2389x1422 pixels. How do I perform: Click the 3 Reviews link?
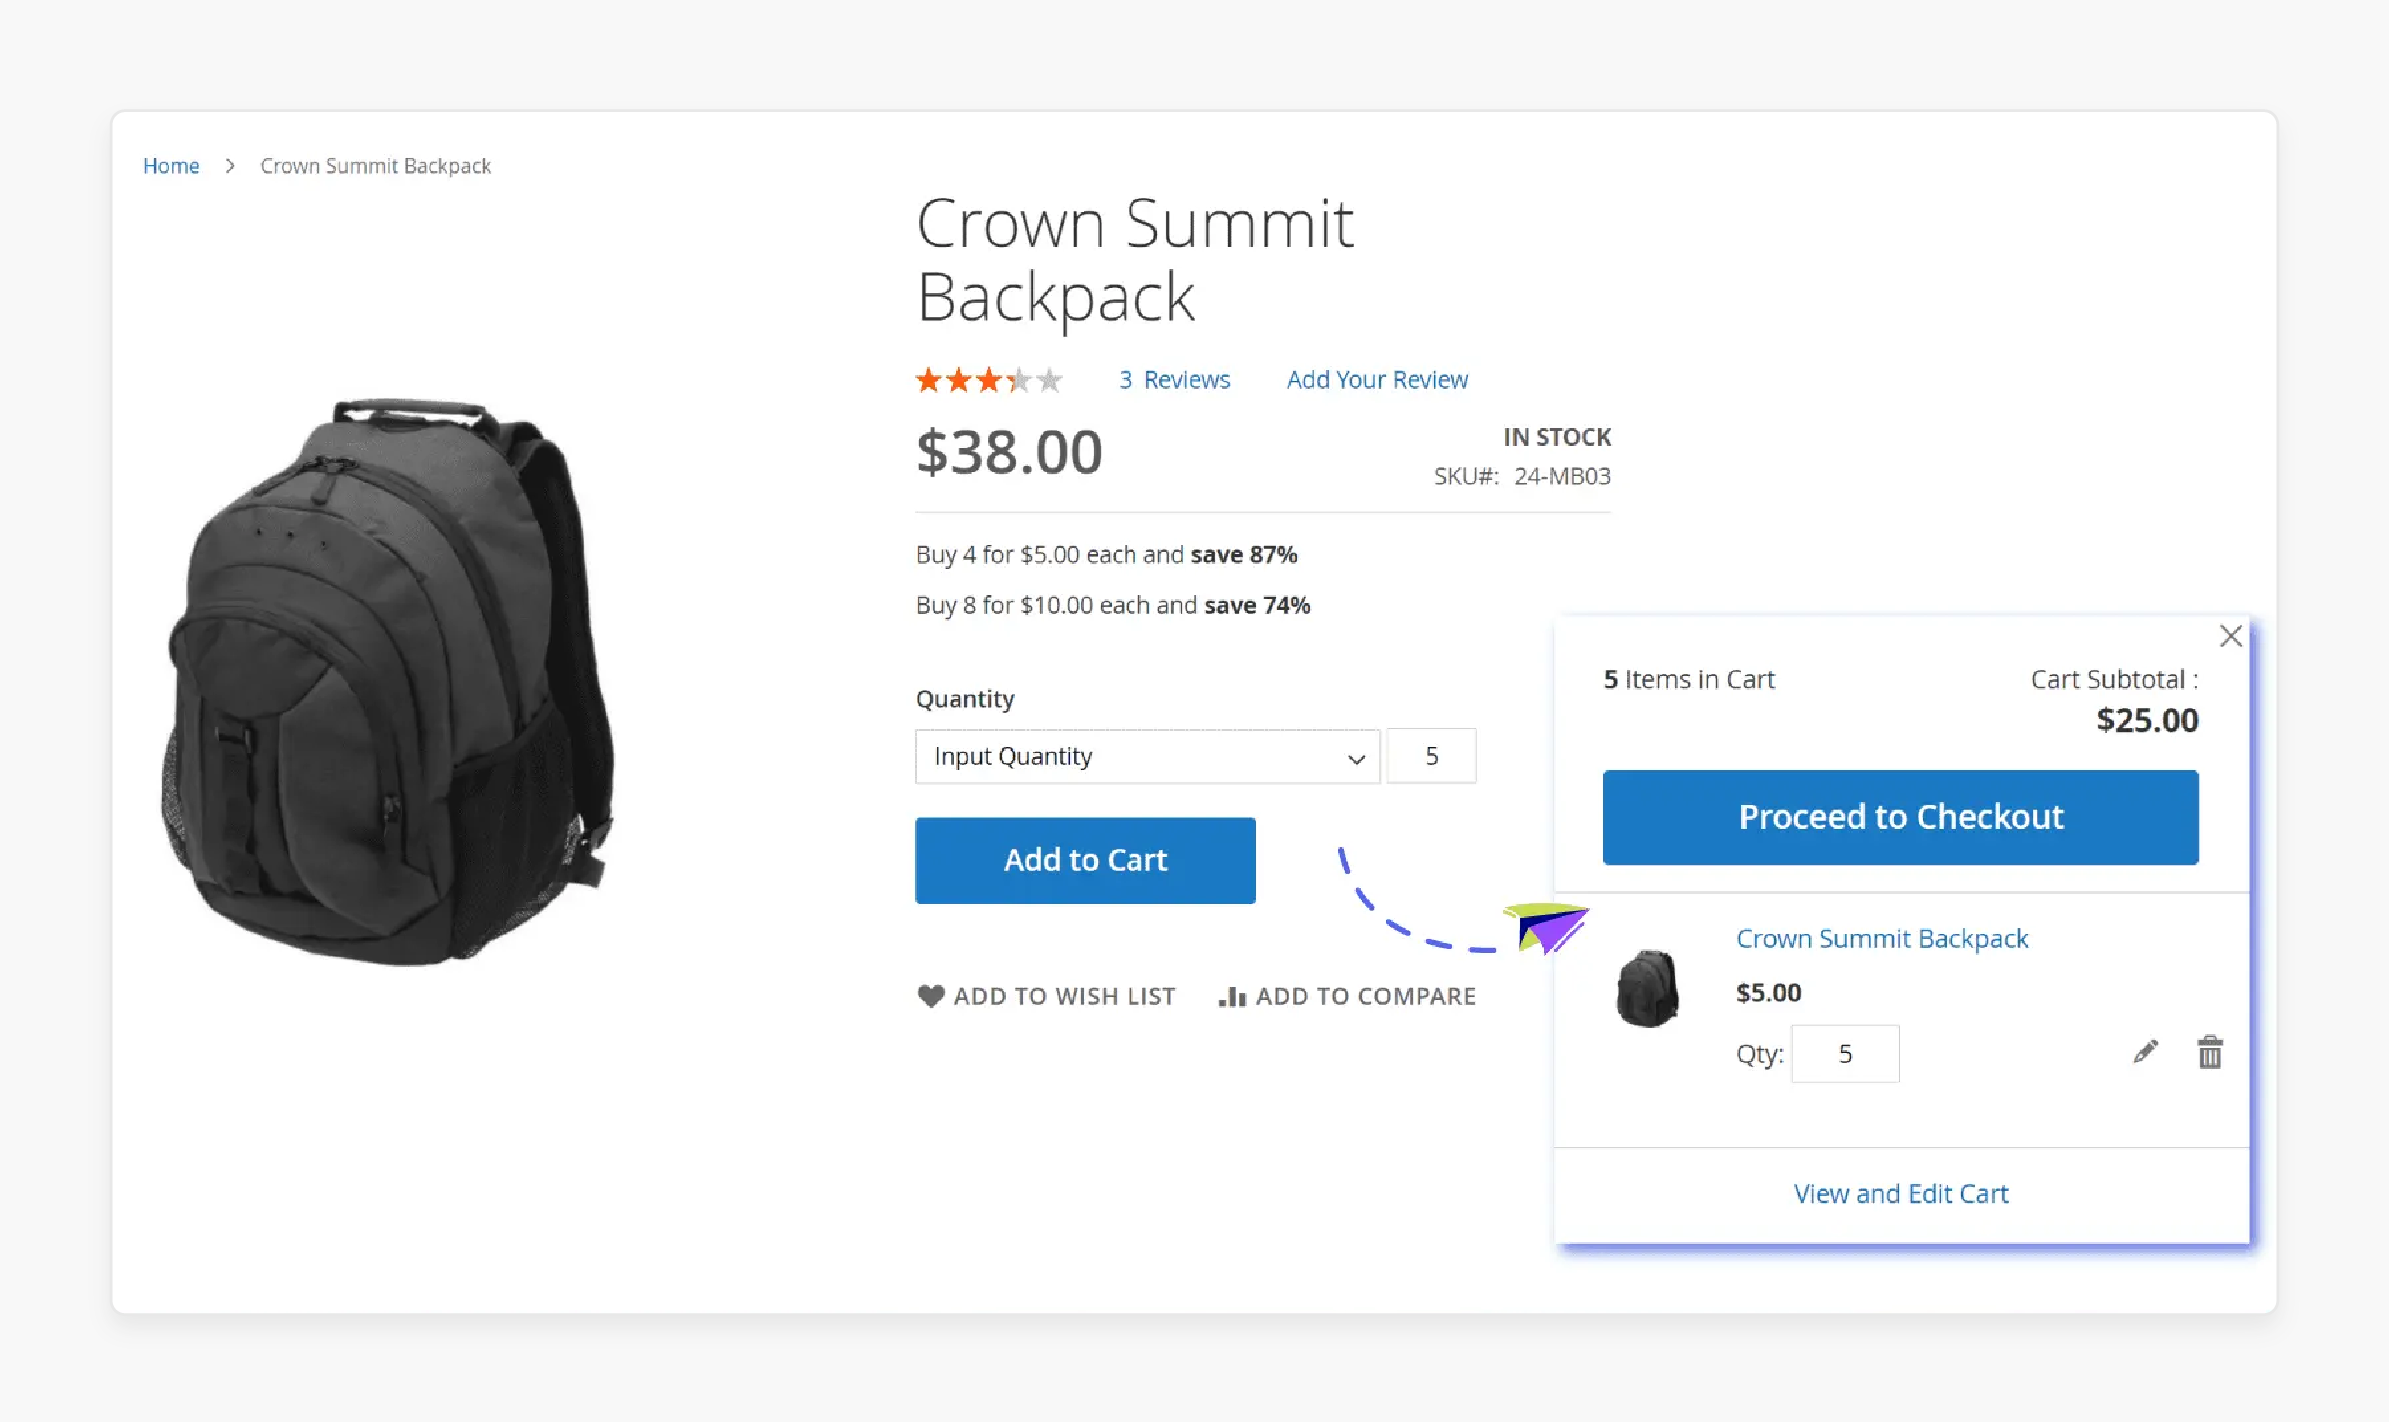point(1173,378)
